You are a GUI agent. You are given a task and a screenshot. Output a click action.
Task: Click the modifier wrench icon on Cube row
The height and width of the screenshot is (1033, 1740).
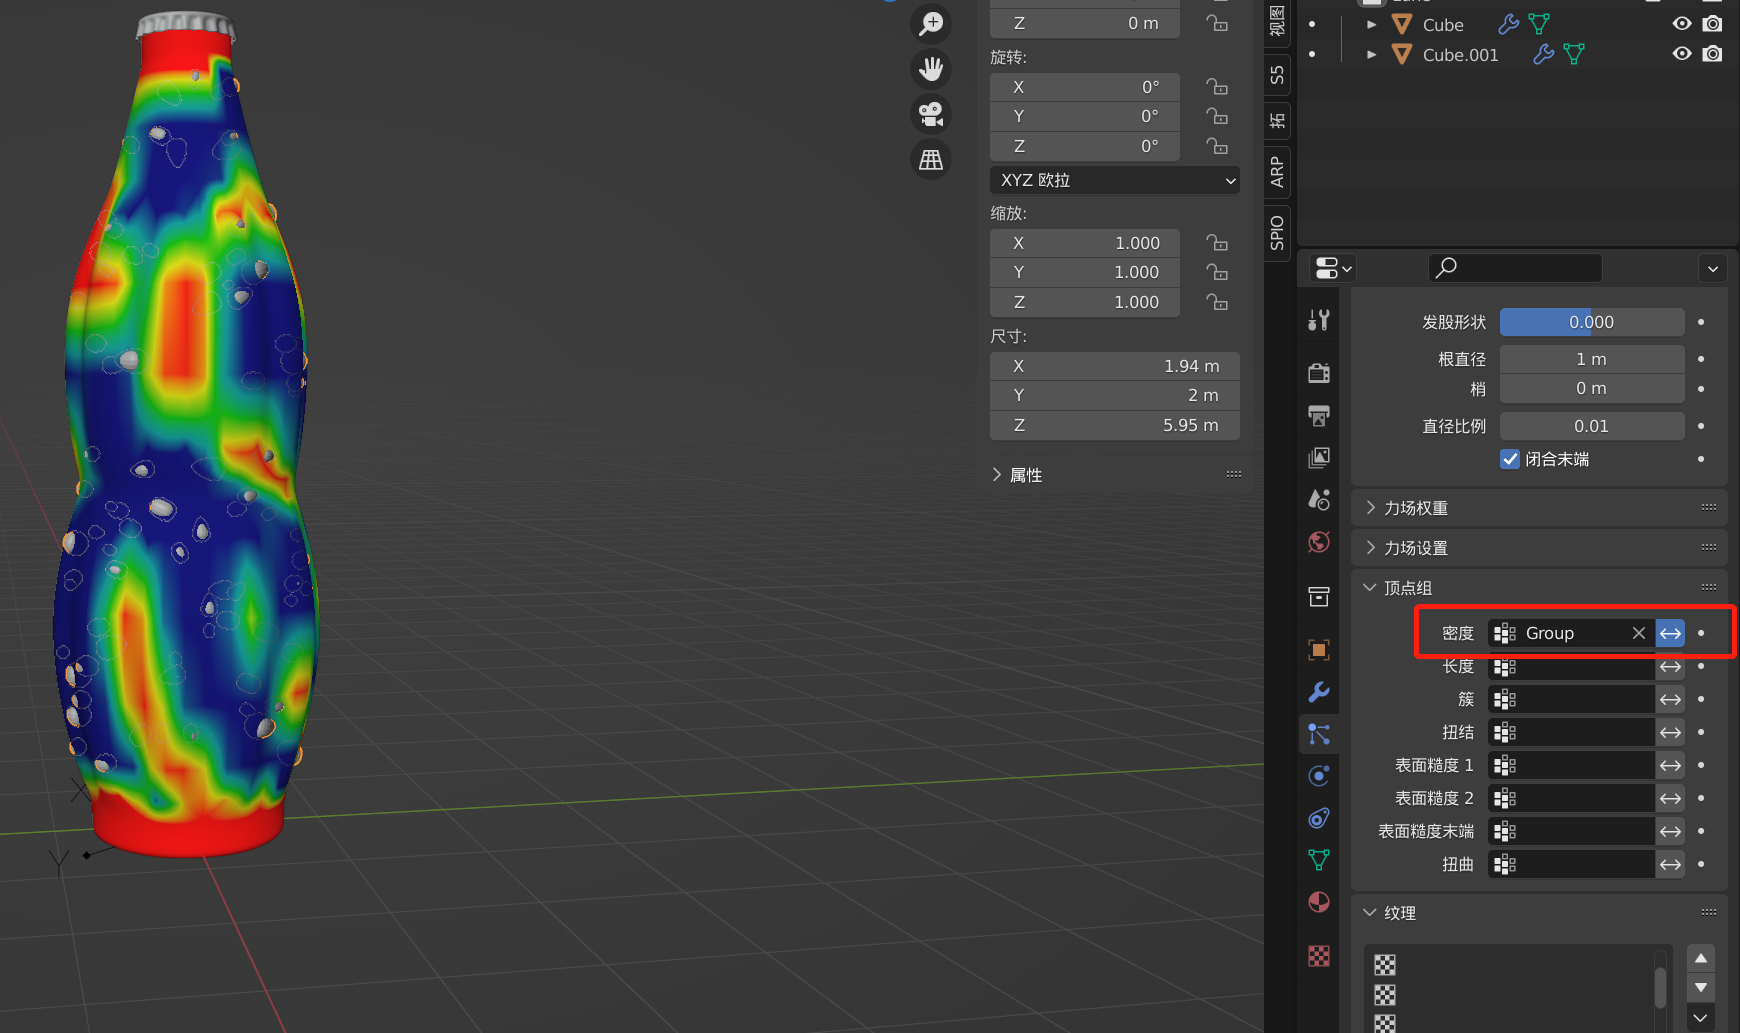point(1508,24)
